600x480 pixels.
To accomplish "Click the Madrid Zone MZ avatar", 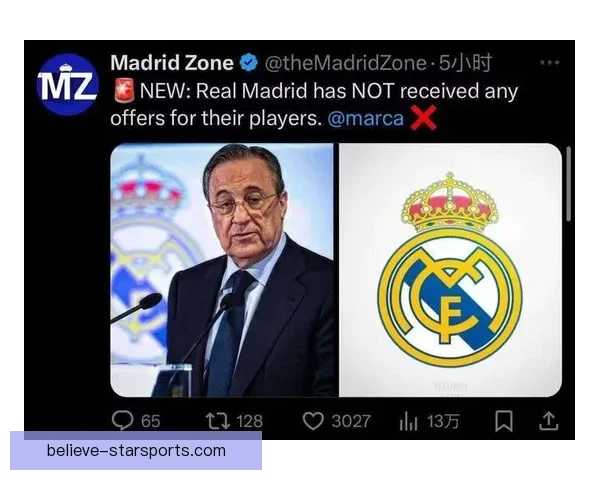I will click(x=67, y=85).
